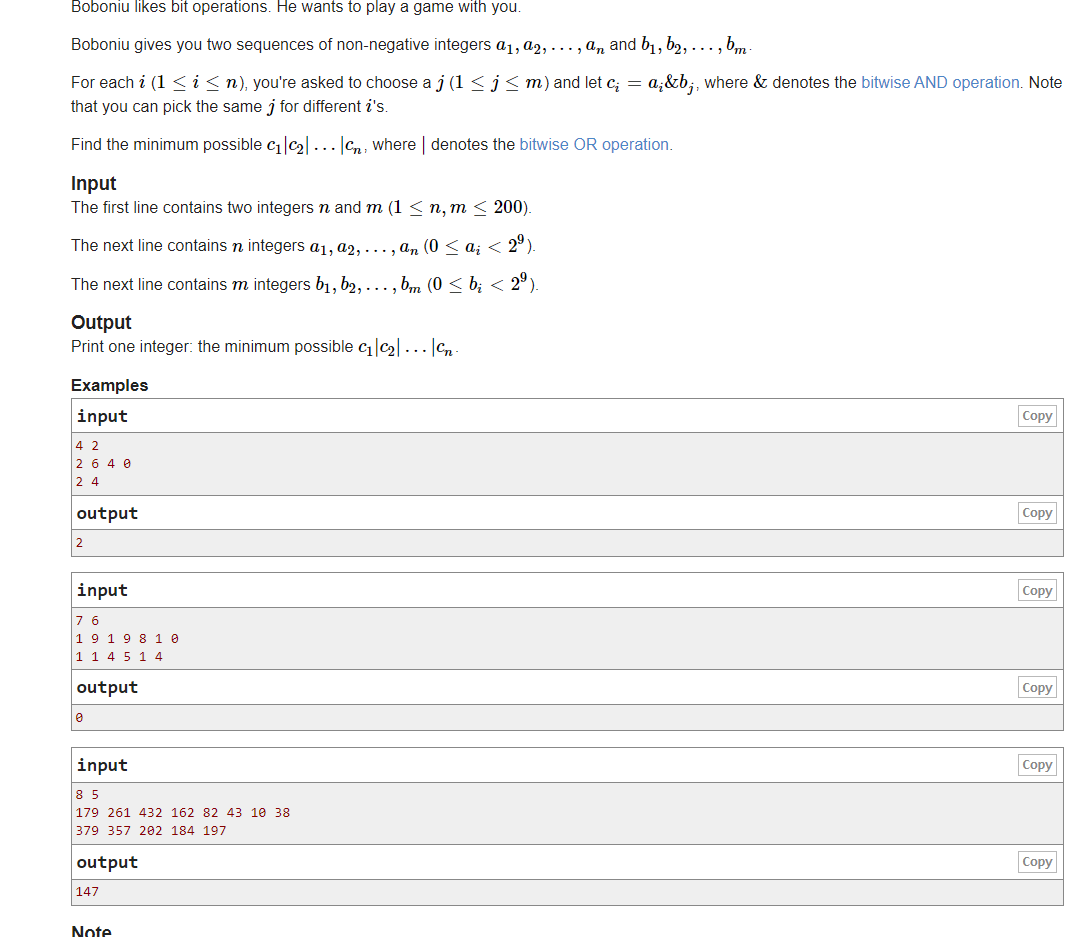Click the line '1 1 4 5 1 4'
1088x937 pixels.
pos(119,657)
